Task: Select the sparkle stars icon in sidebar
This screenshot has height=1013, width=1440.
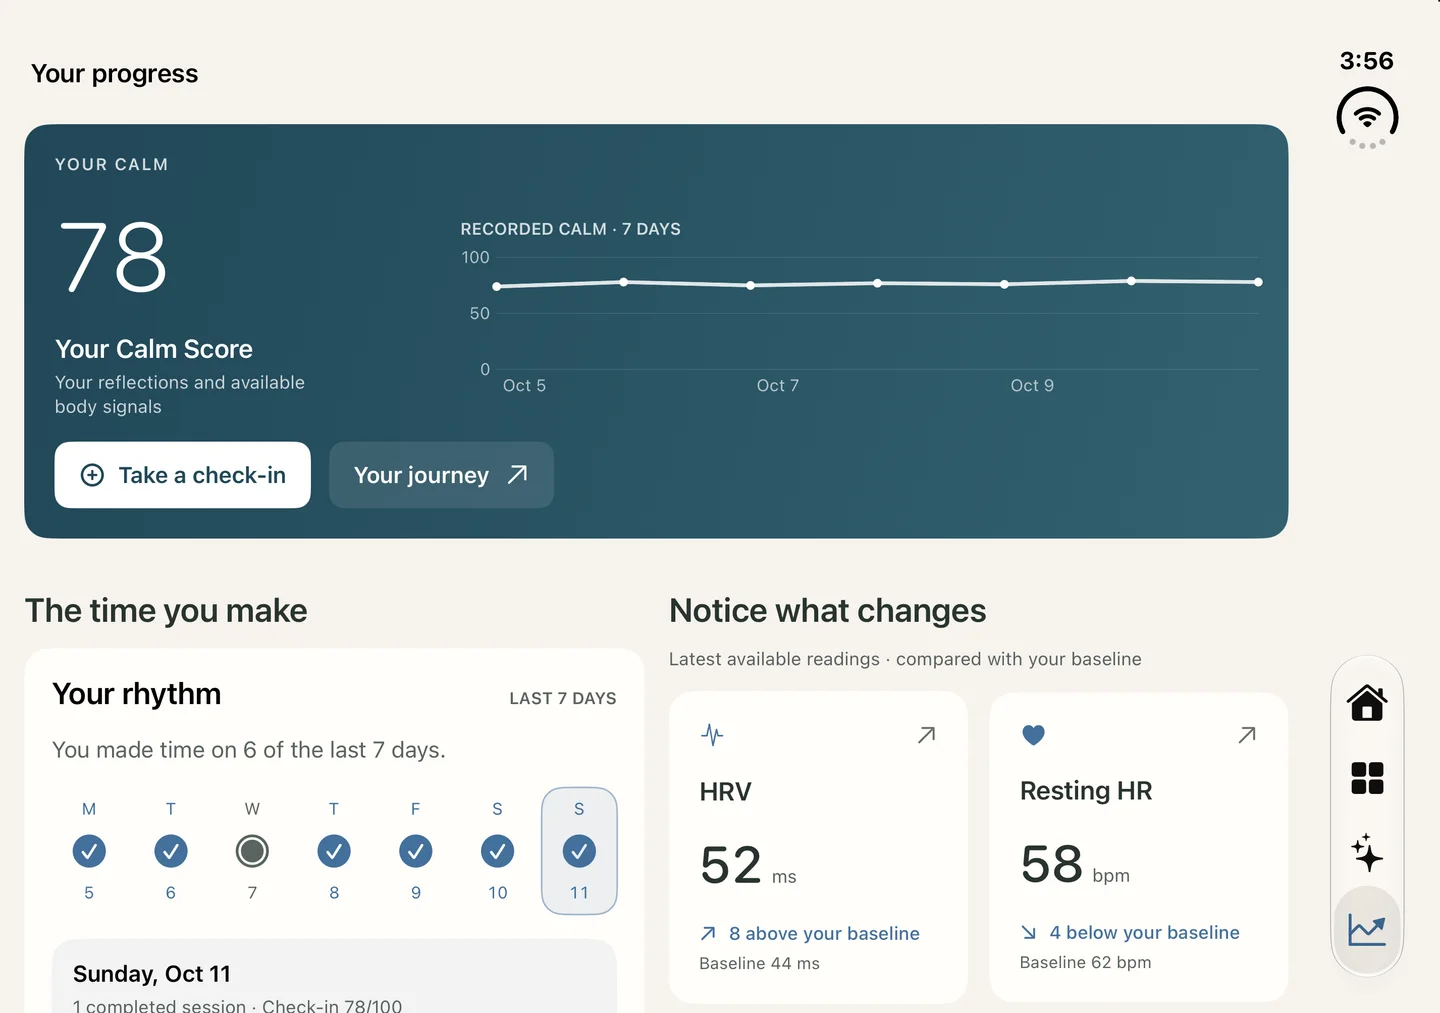Action: click(x=1367, y=853)
